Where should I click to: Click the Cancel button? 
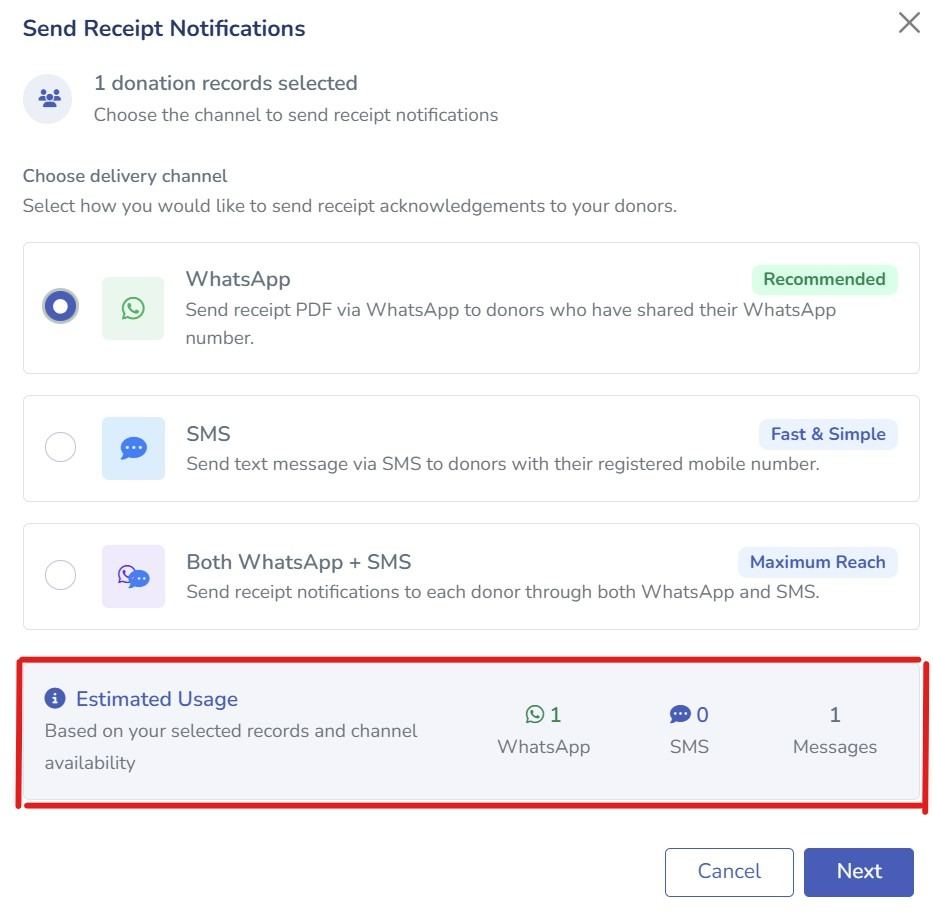pyautogui.click(x=729, y=872)
